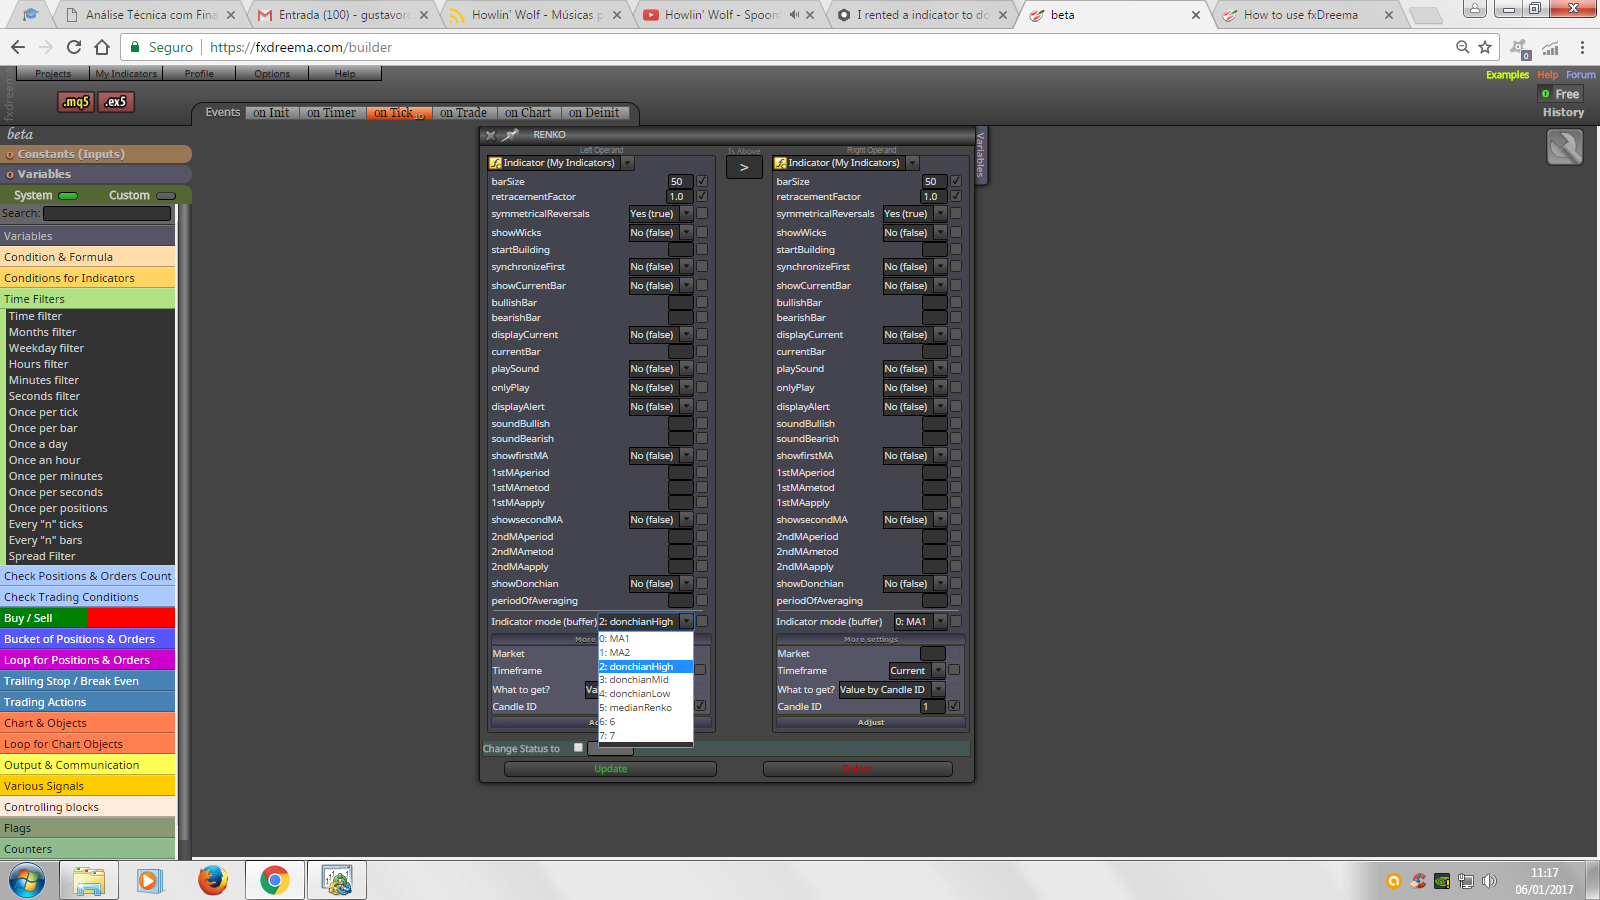Viewport: 1600px width, 900px height.
Task: Click the green Update button
Action: click(610, 769)
